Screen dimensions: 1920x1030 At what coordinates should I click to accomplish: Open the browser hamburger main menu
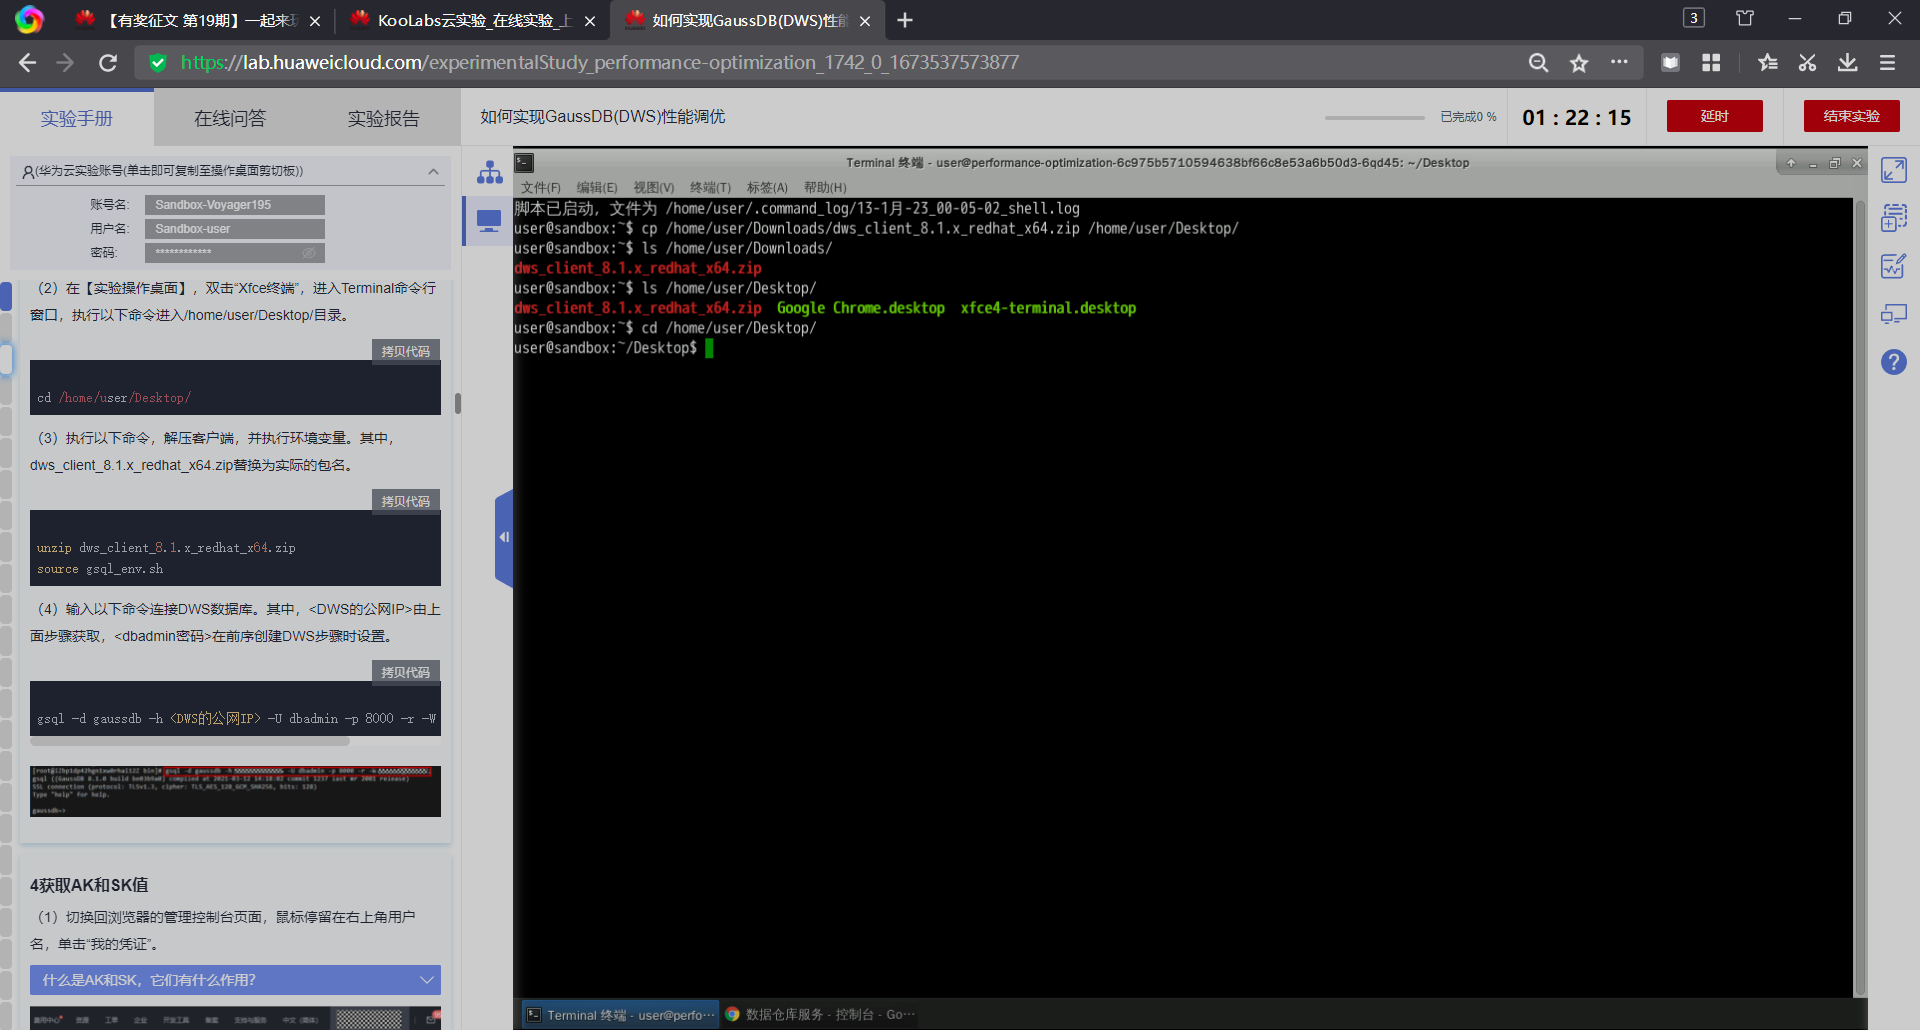tap(1888, 63)
